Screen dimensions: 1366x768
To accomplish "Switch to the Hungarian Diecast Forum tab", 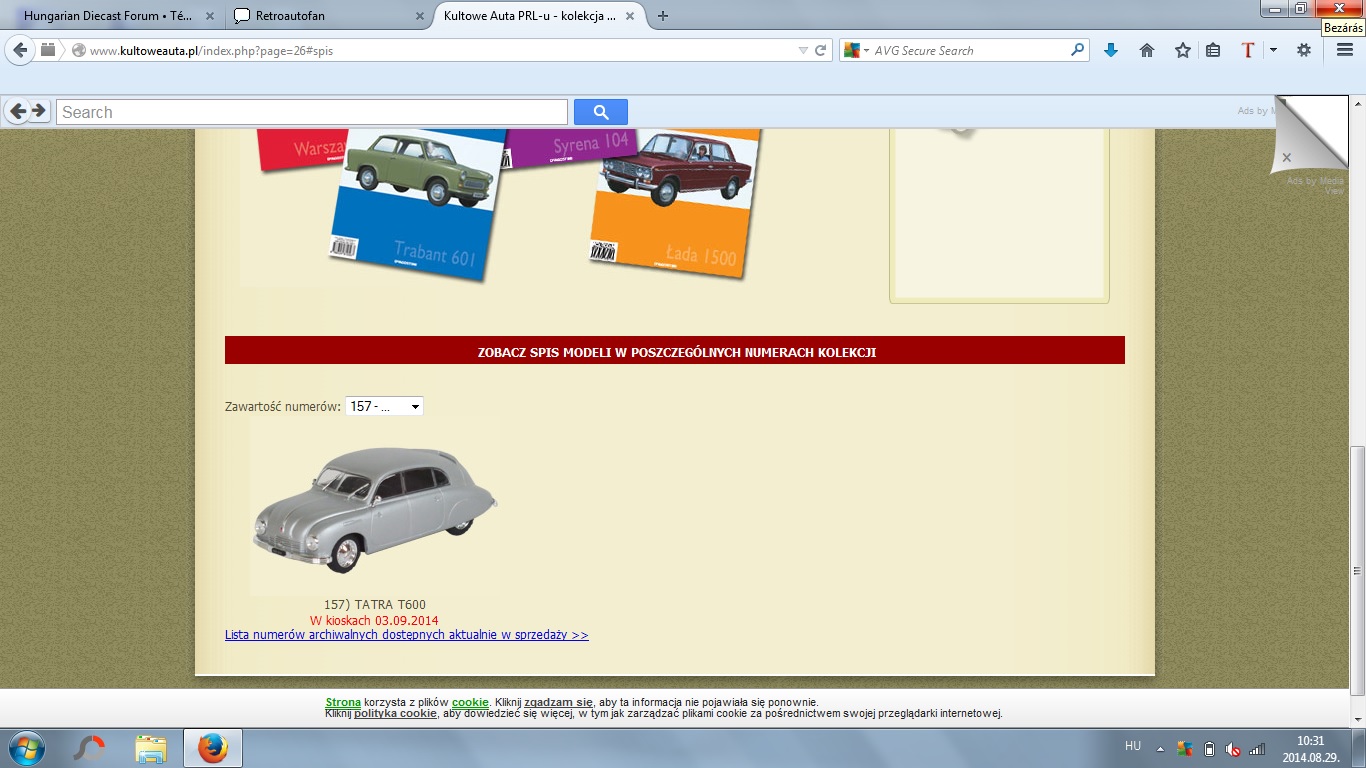I will click(108, 16).
